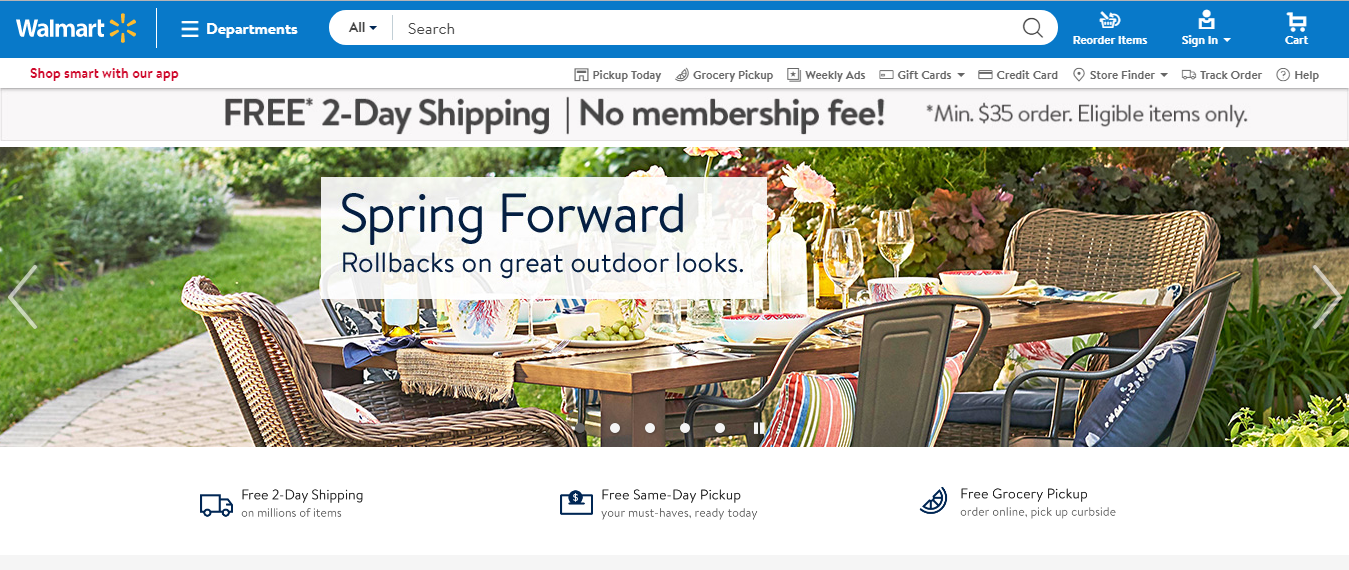Advance to next carousel slide arrow
This screenshot has width=1349, height=570.
[1327, 297]
